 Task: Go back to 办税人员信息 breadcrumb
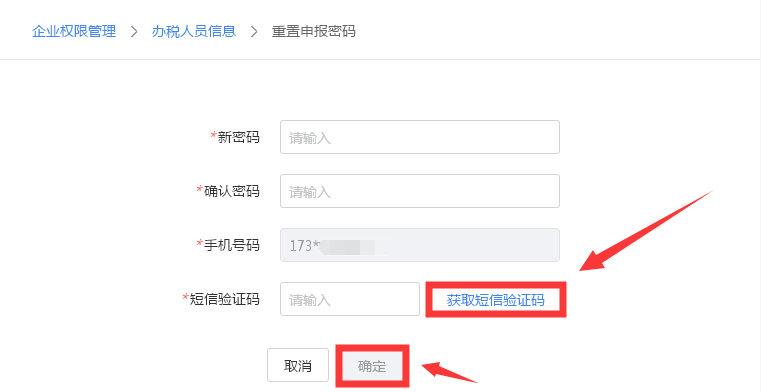tap(194, 32)
